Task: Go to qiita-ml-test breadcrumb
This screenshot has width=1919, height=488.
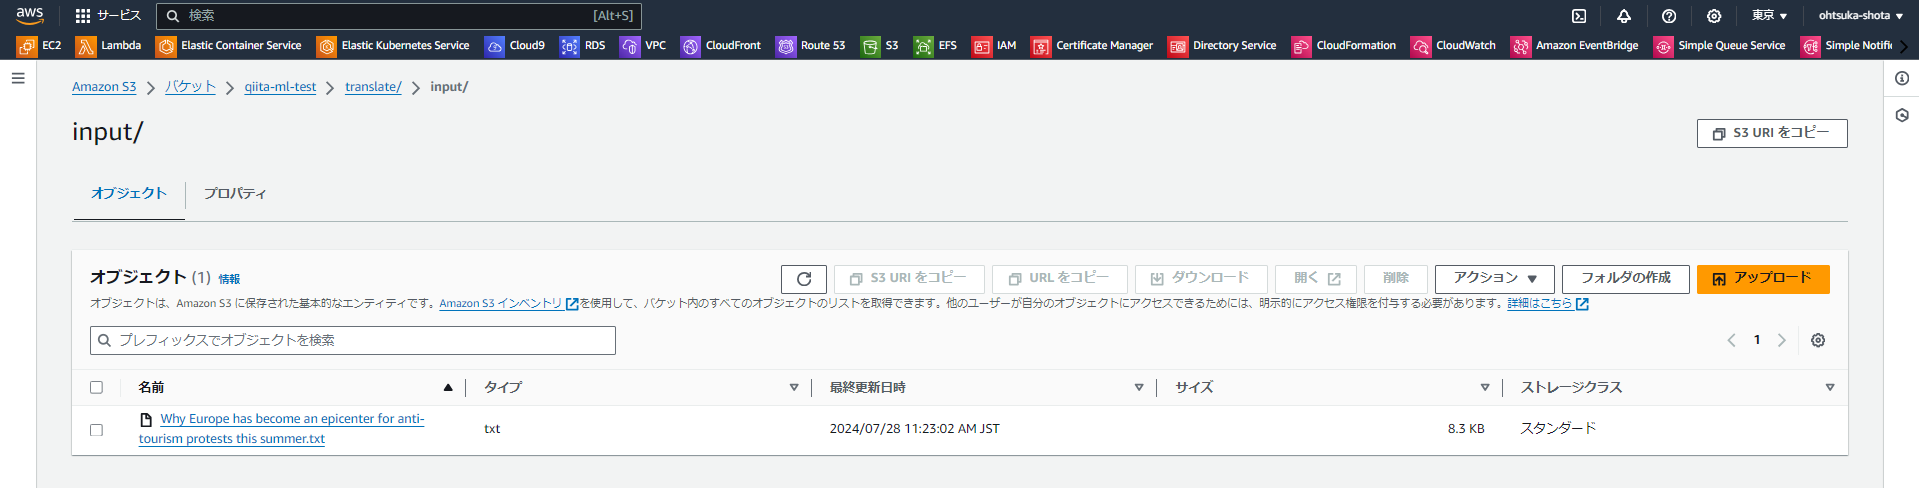Action: [x=280, y=87]
